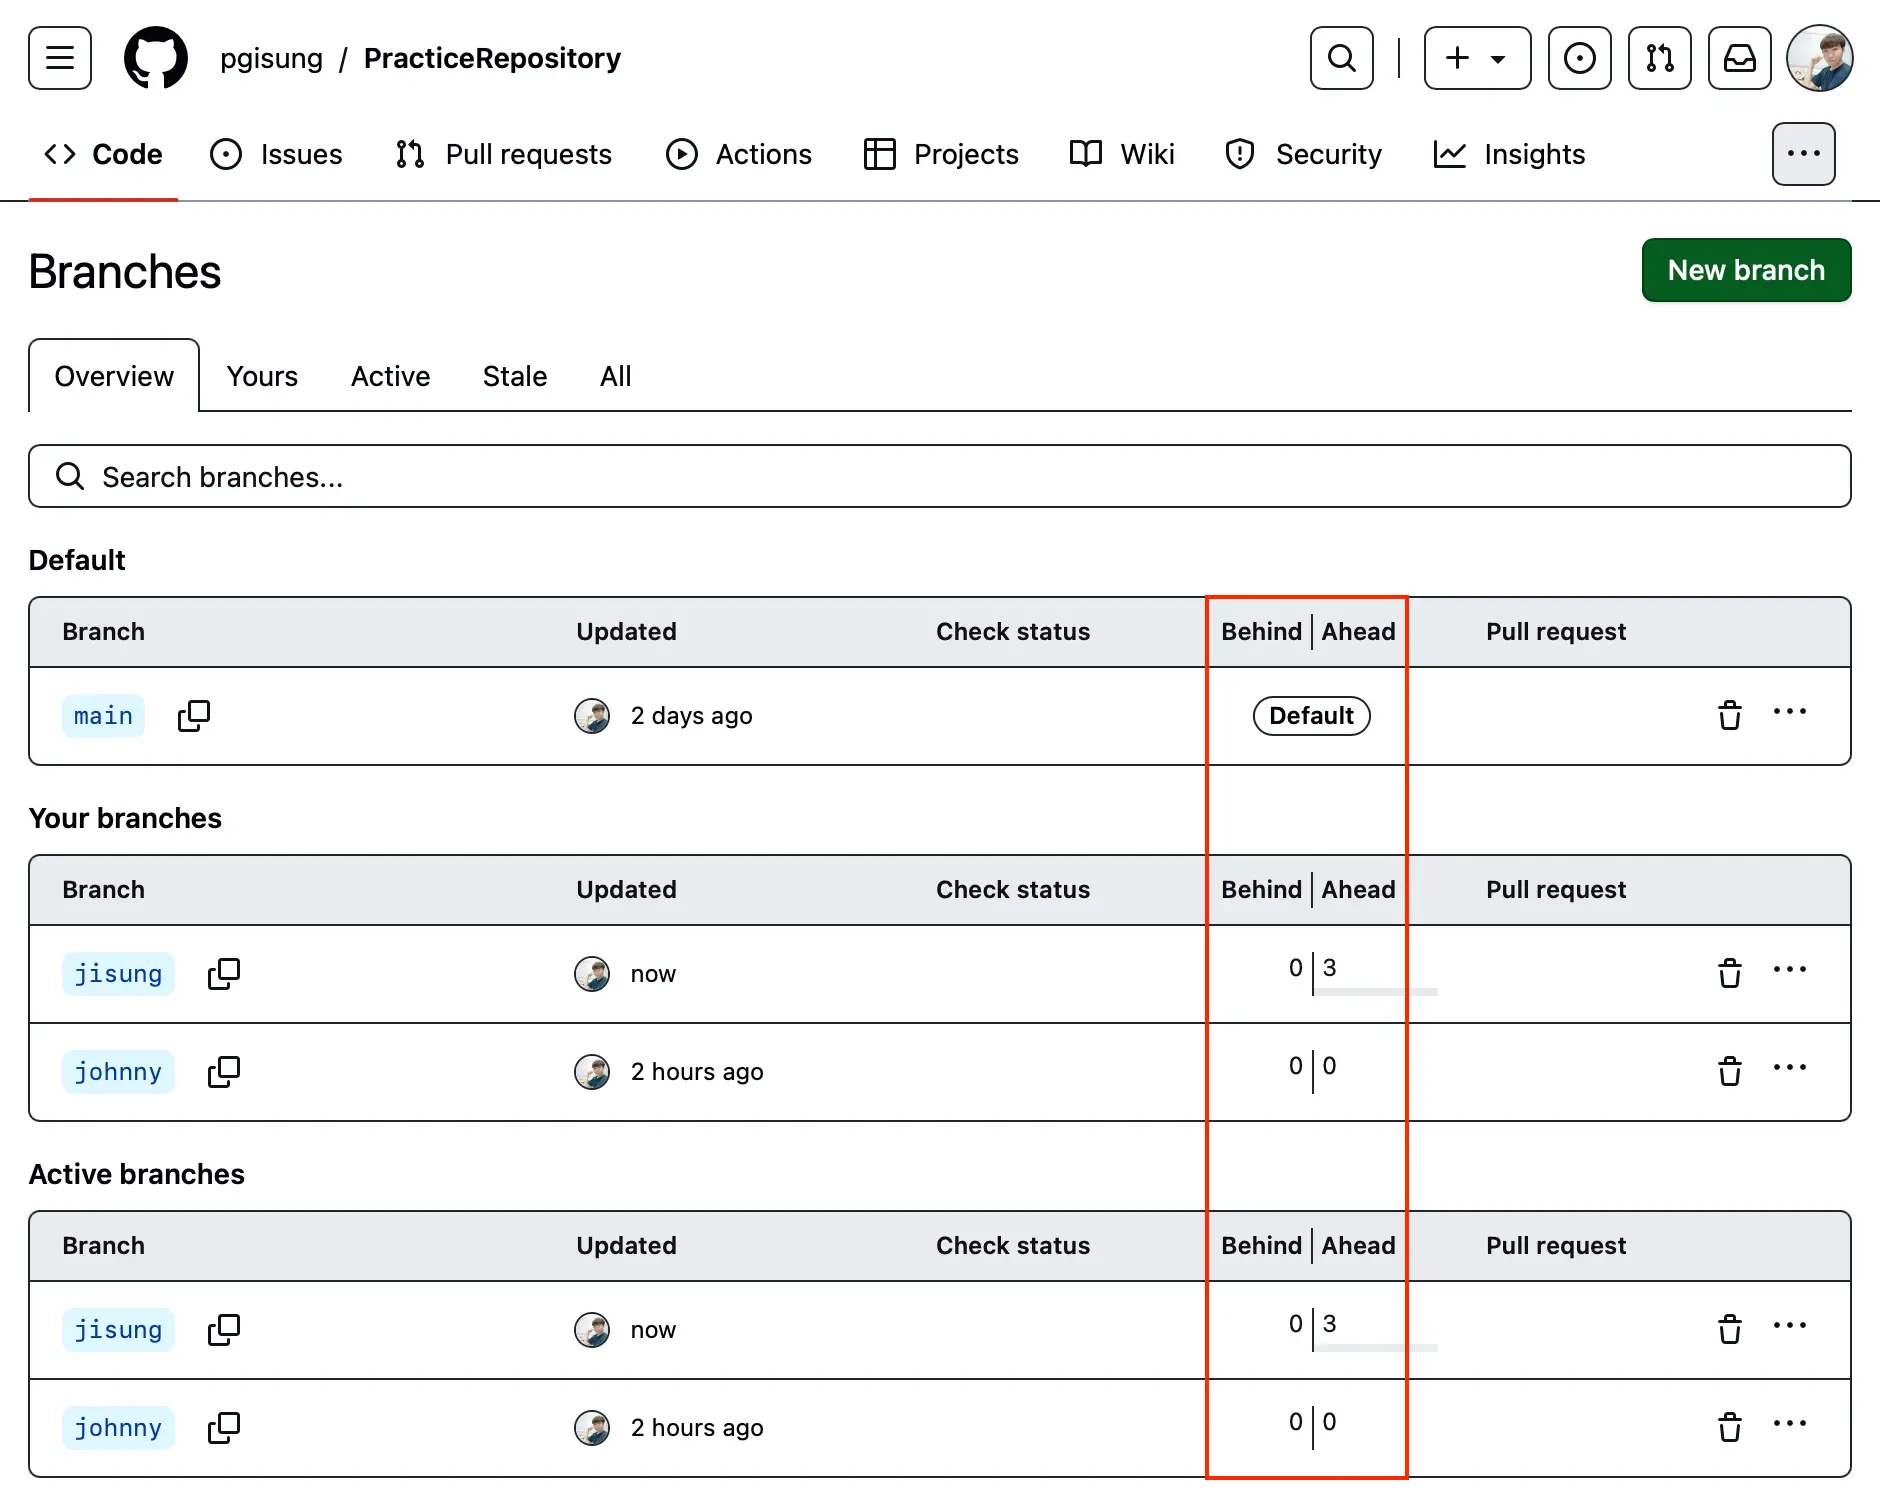Copy jisung branch name under Your branches
This screenshot has height=1492, width=1880.
(x=224, y=974)
